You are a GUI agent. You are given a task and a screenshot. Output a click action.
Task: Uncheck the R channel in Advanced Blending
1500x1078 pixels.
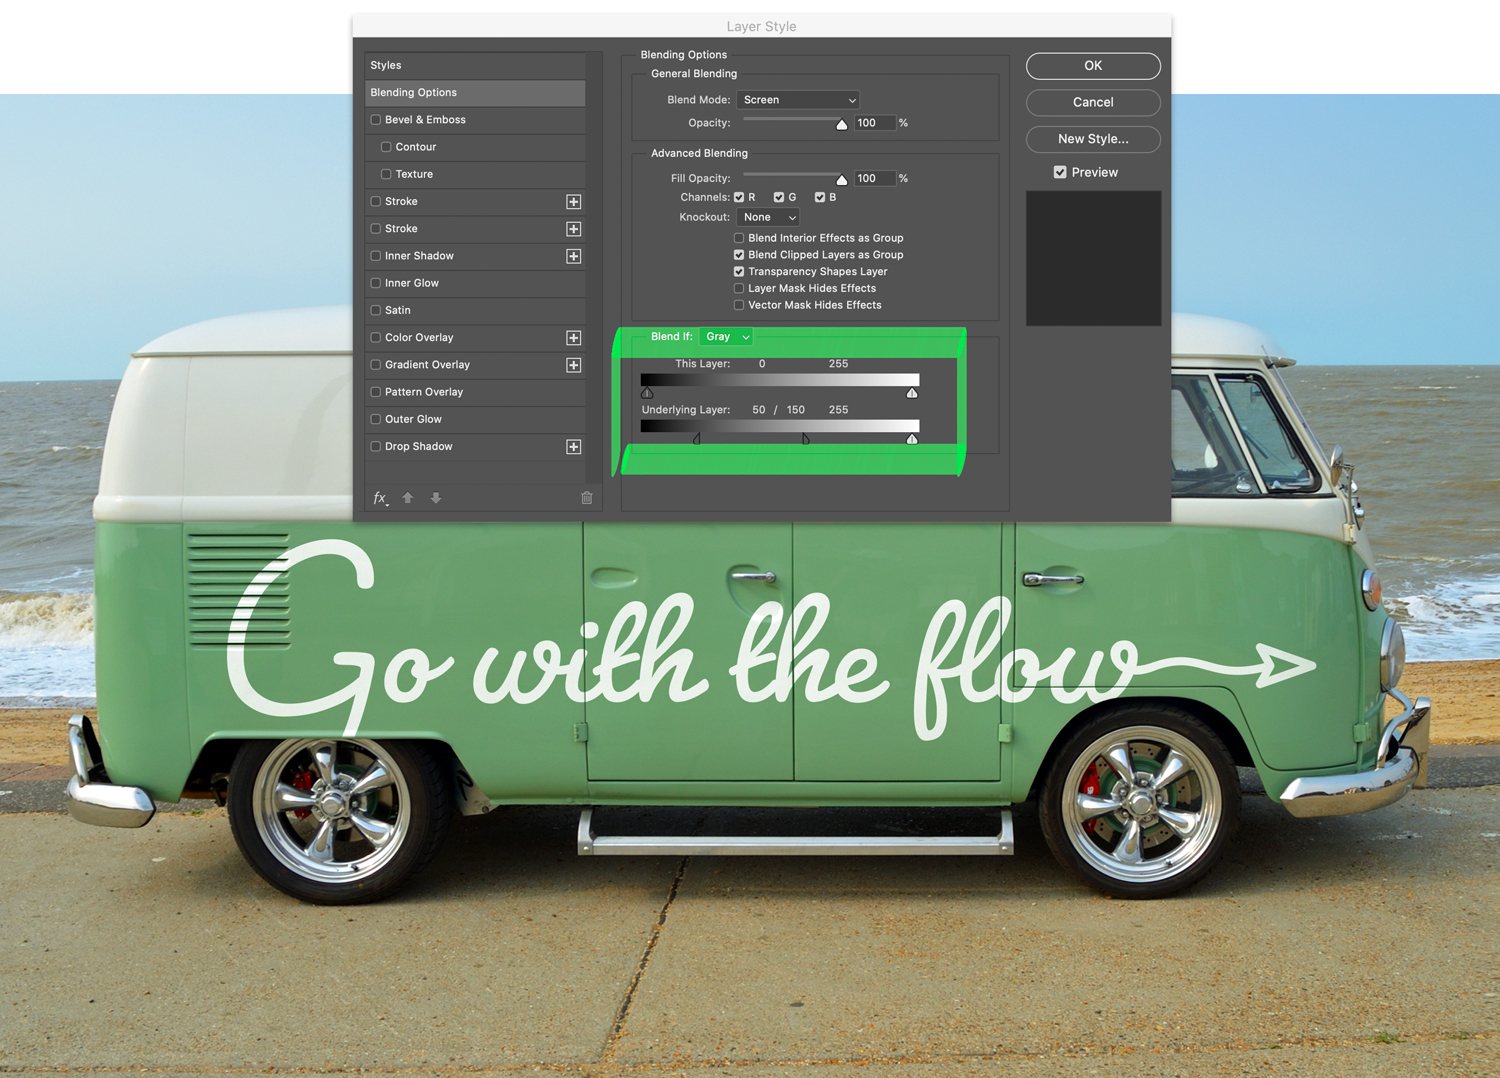point(738,197)
